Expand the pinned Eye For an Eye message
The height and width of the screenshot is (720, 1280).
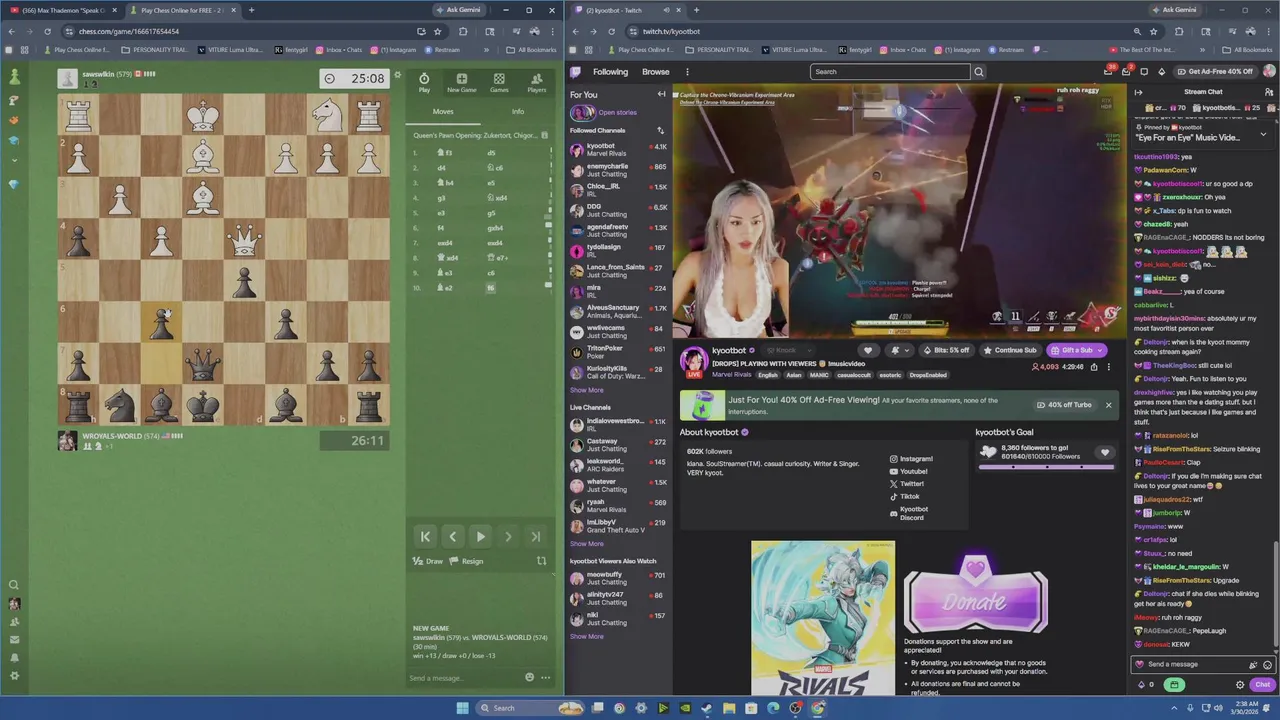click(1263, 133)
